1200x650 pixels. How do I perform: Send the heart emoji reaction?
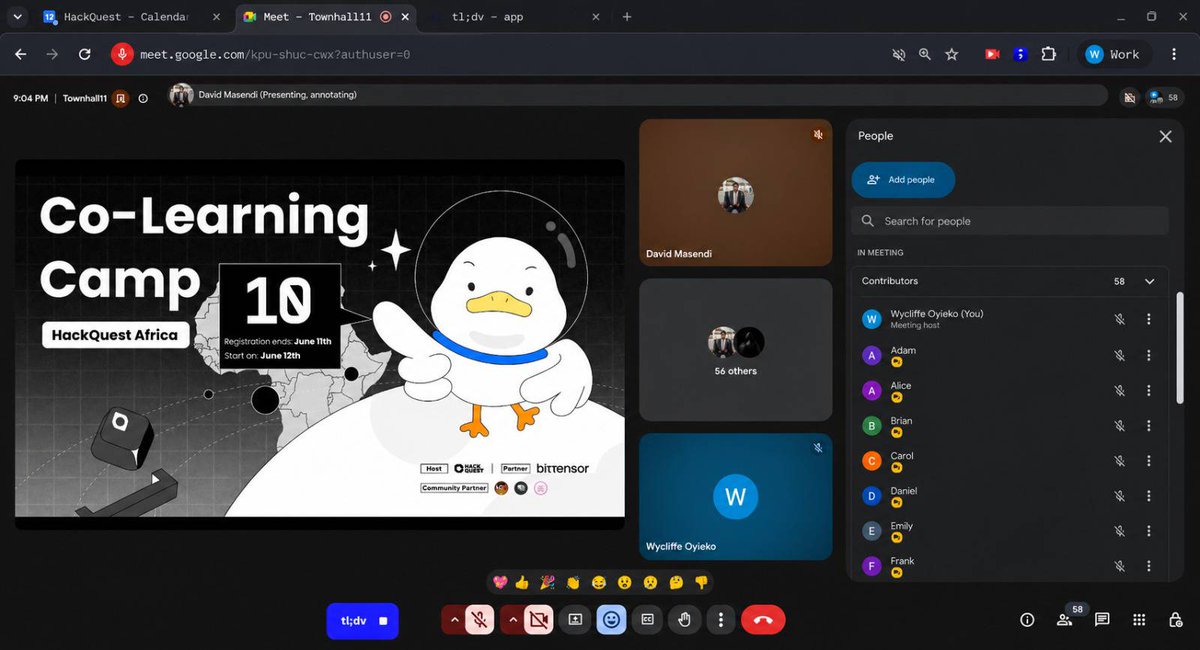click(501, 582)
